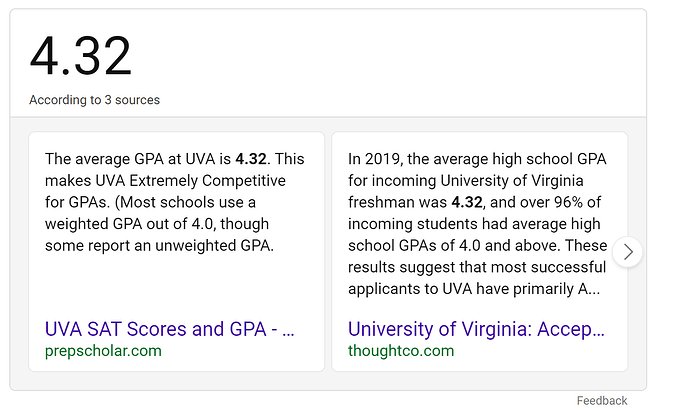This screenshot has height=415, width=690.
Task: Click the large 4.32 answer heading
Action: [x=80, y=56]
